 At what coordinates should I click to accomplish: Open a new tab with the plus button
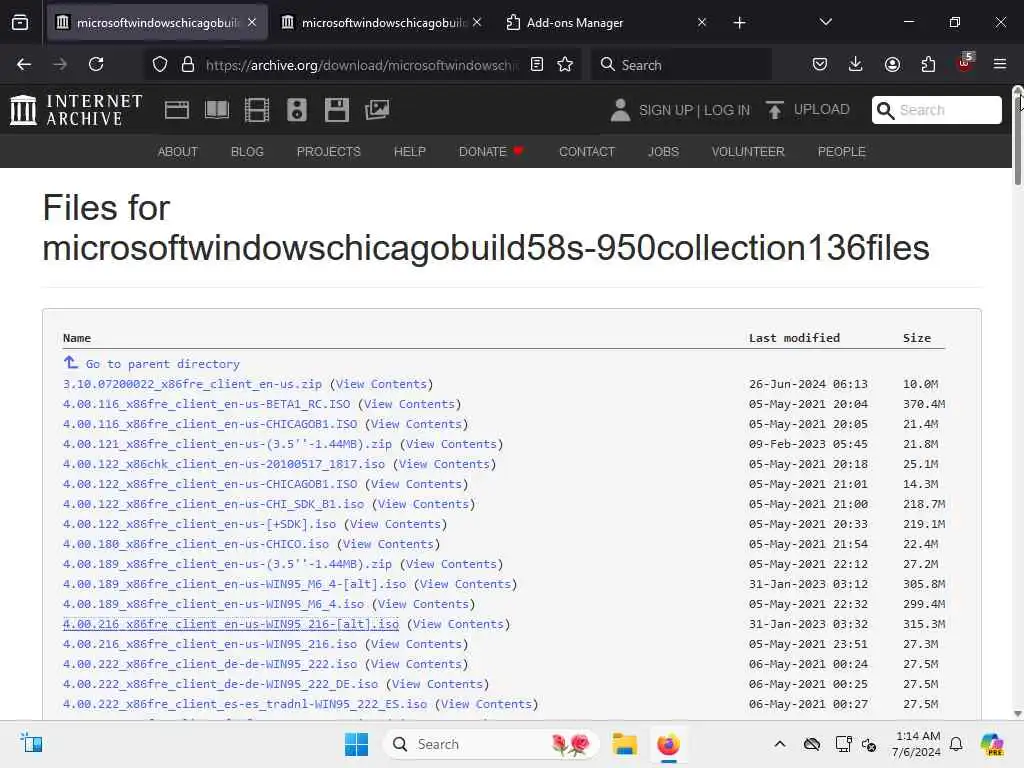click(739, 23)
